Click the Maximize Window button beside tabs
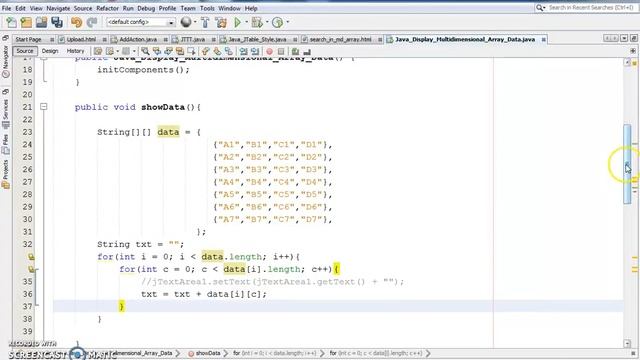This screenshot has height=360, width=640. (x=633, y=38)
